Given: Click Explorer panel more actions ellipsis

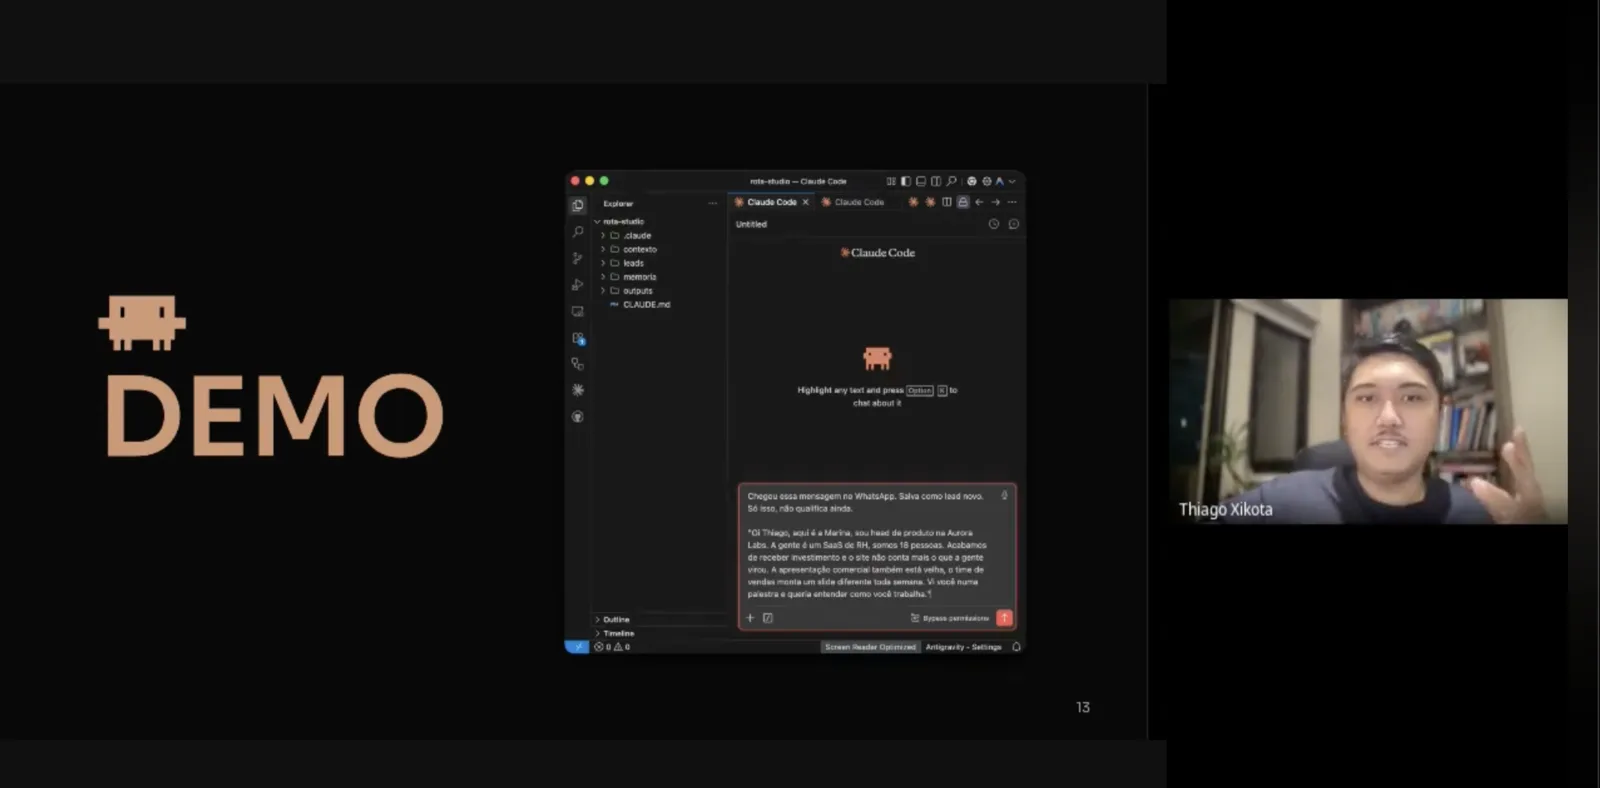Looking at the screenshot, I should (x=712, y=203).
